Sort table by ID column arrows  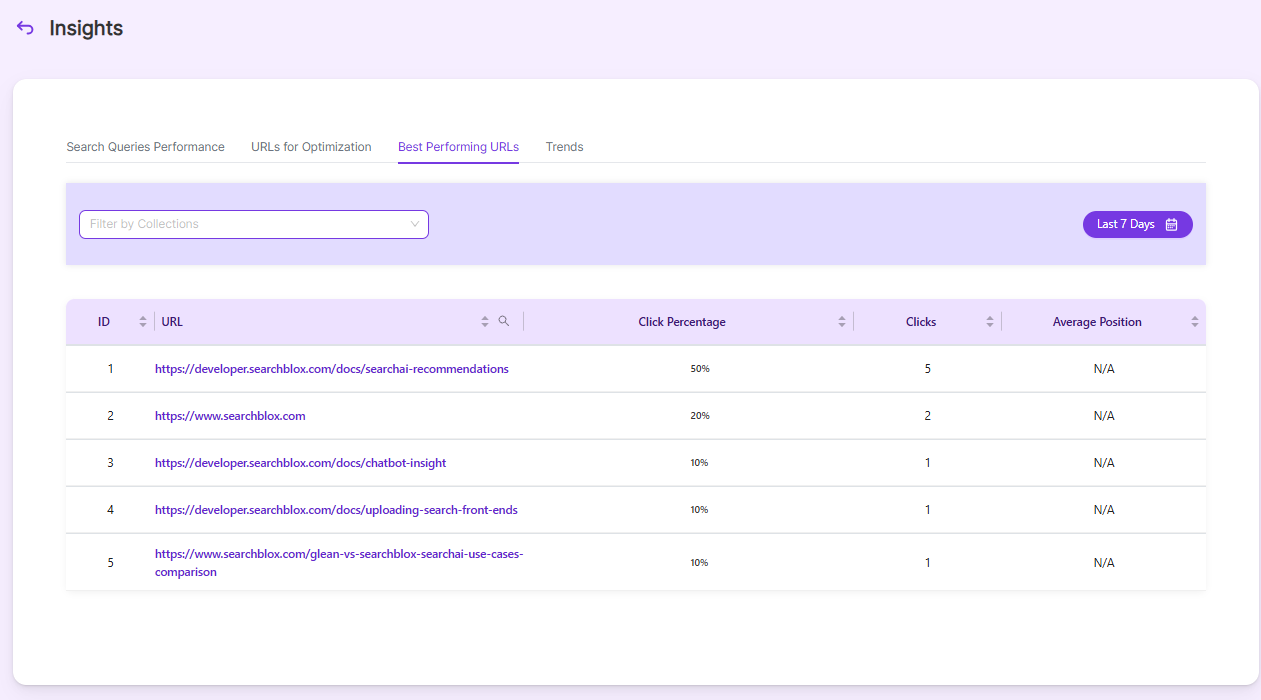(143, 322)
